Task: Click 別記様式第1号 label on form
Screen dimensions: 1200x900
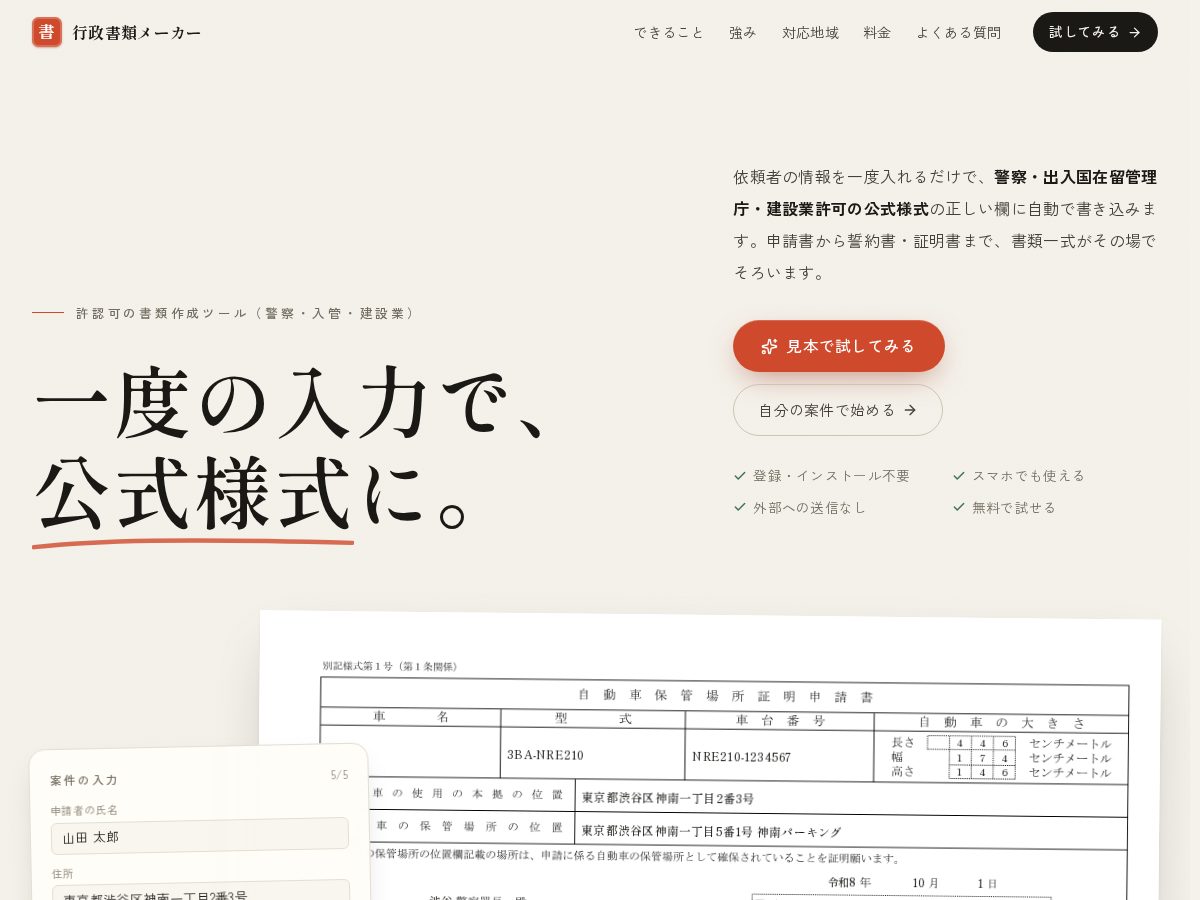Action: [390, 666]
